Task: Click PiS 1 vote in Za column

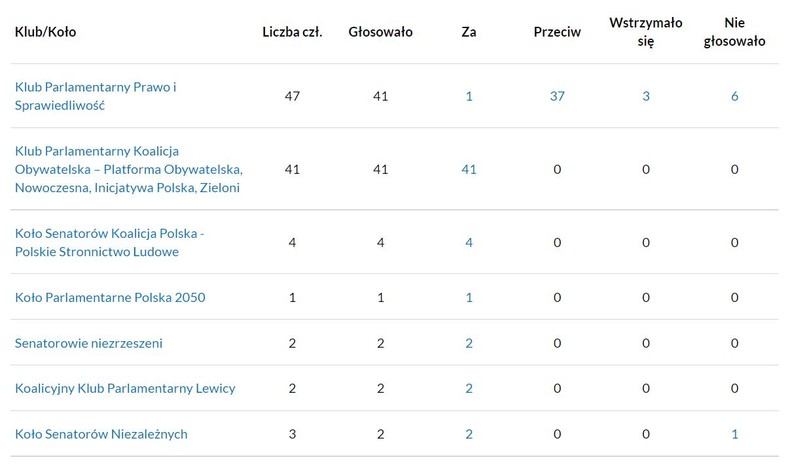Action: click(x=469, y=96)
